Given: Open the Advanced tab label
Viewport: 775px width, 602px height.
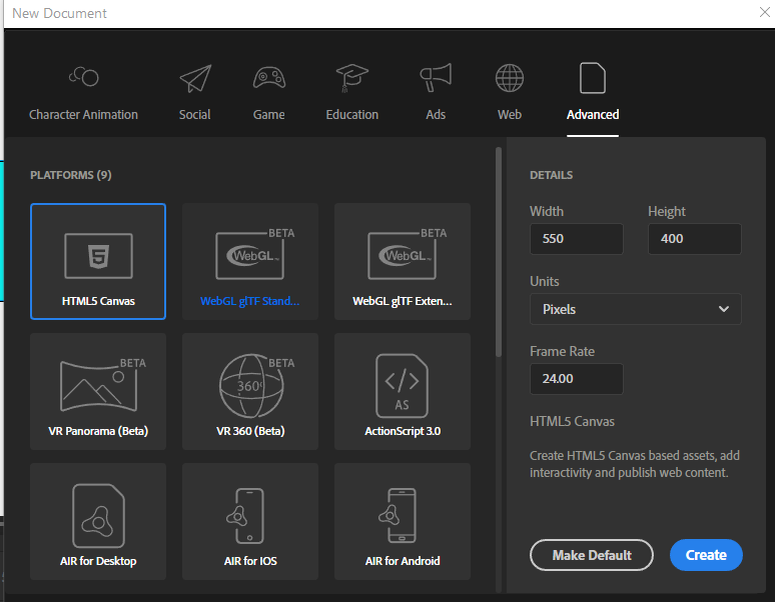Looking at the screenshot, I should point(593,115).
